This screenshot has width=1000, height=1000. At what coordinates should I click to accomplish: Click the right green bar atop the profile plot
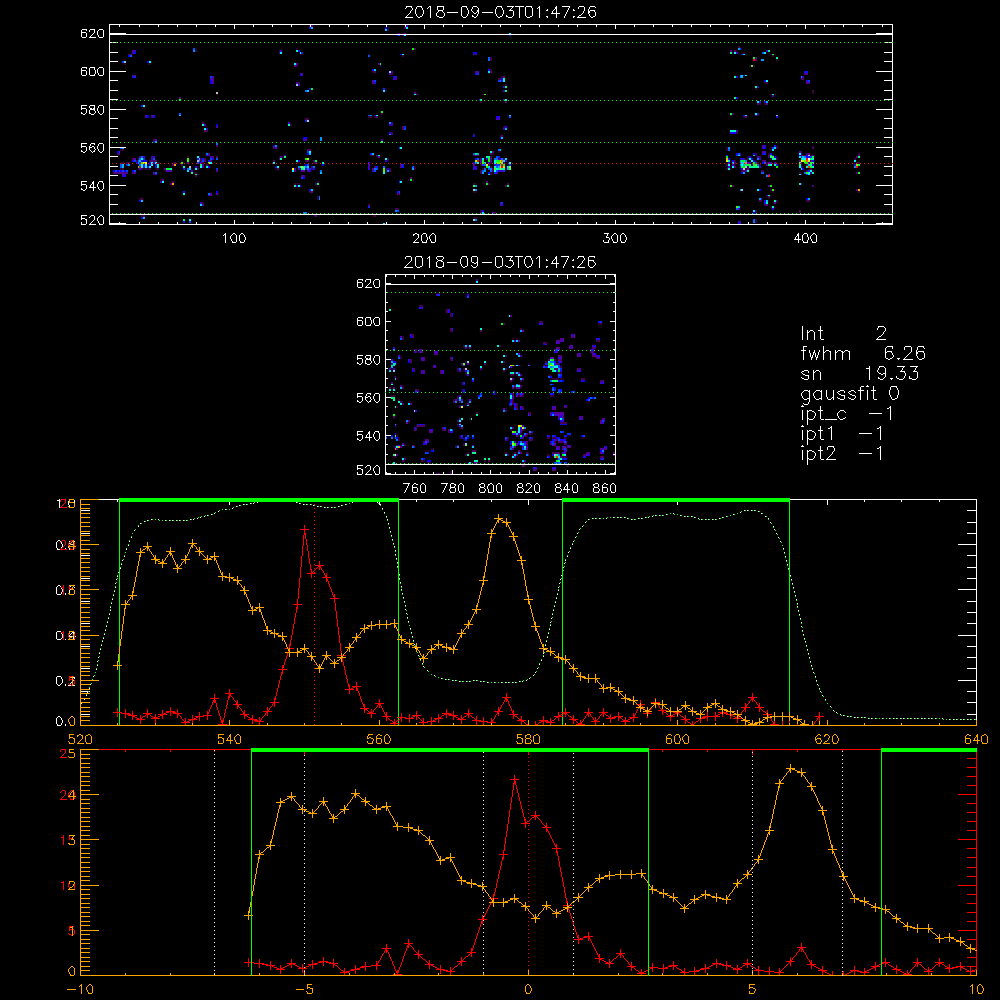point(676,500)
